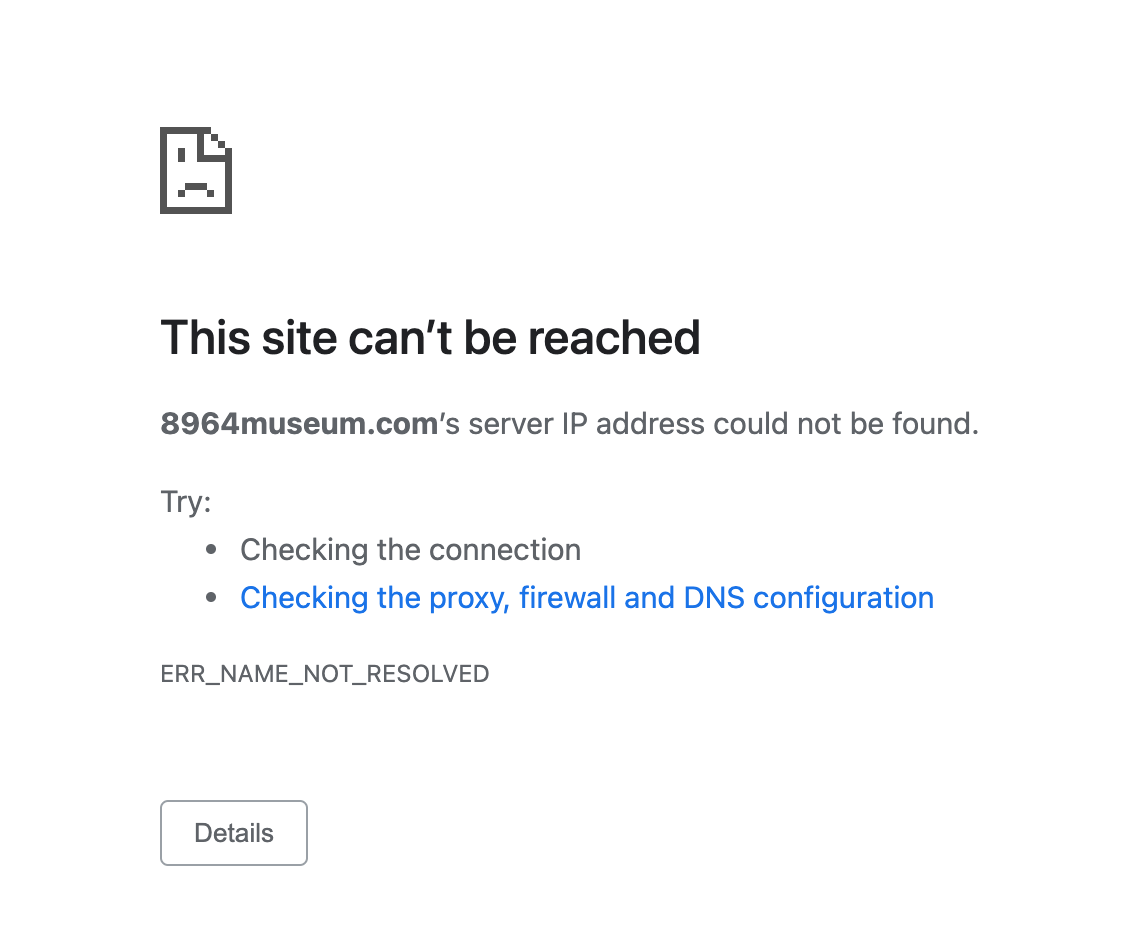Viewport: 1138px width, 944px height.
Task: Click the word "reached" in the heading
Action: [614, 338]
